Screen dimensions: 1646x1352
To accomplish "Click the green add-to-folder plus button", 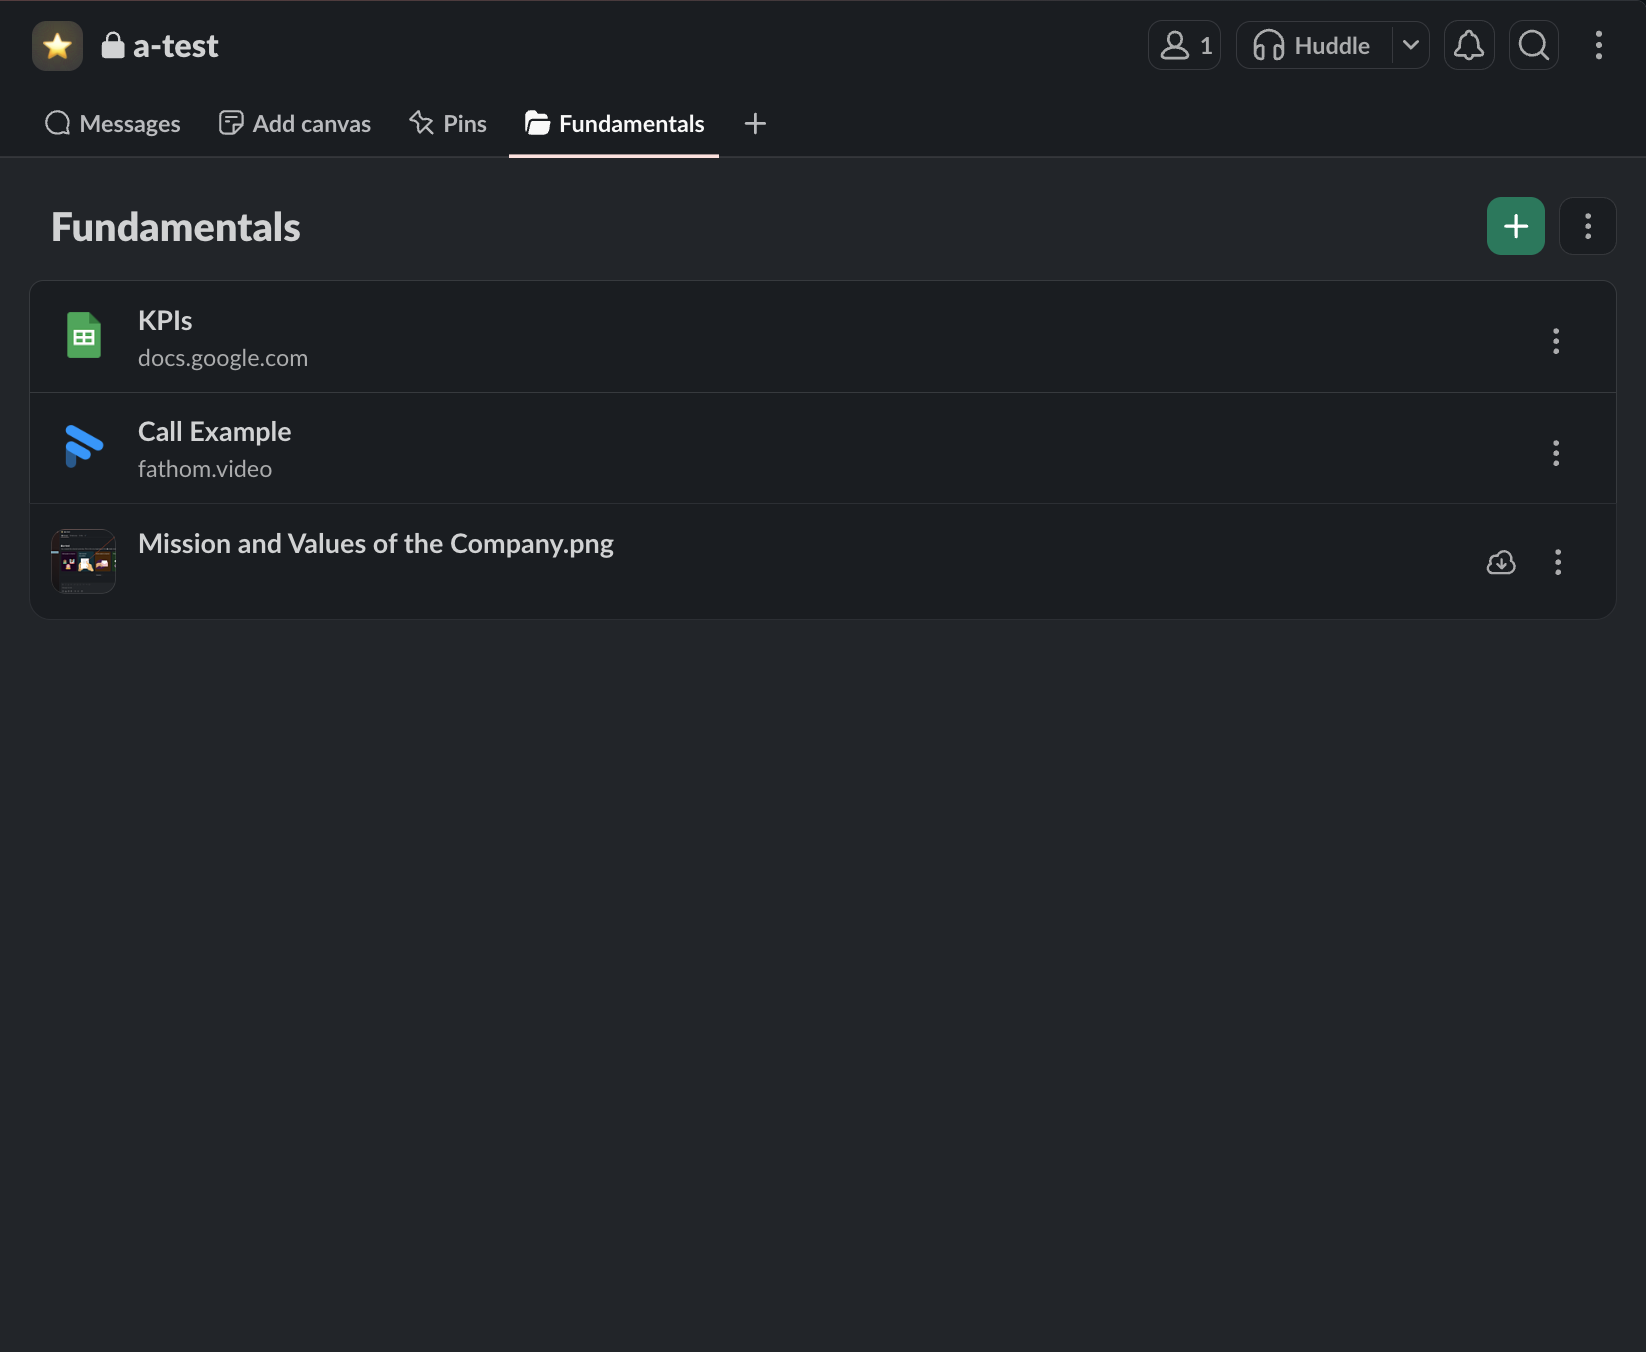I will [1515, 226].
